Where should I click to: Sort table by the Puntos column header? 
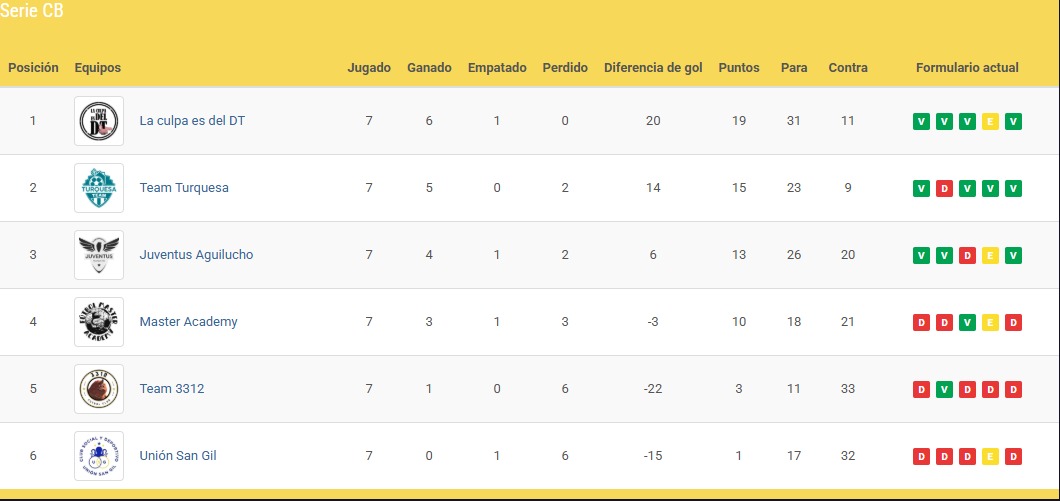coord(739,68)
